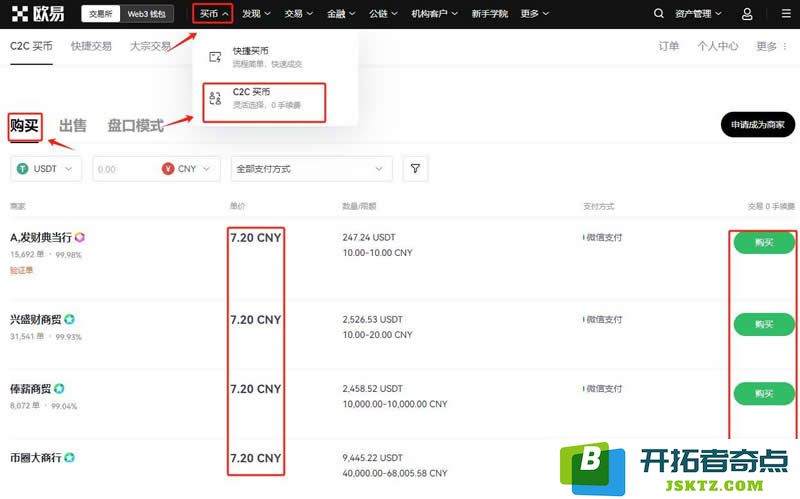Switch to the 大宗交易 sub-tab
Image resolution: width=800 pixels, height=499 pixels.
pos(150,46)
